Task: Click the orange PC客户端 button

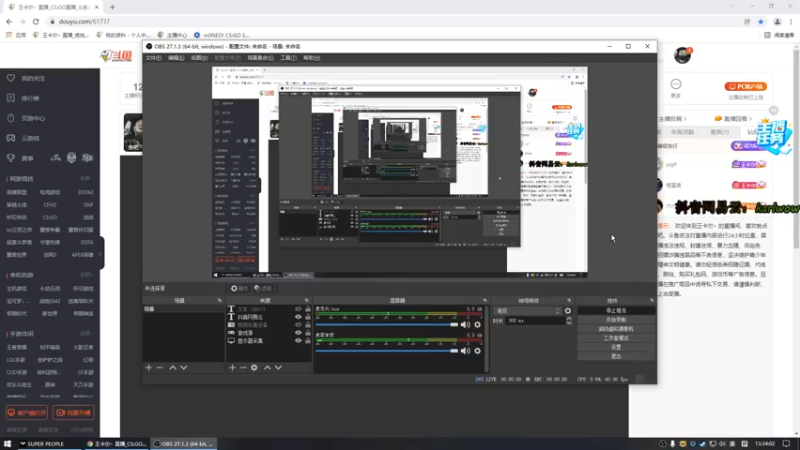Action: 745,86
